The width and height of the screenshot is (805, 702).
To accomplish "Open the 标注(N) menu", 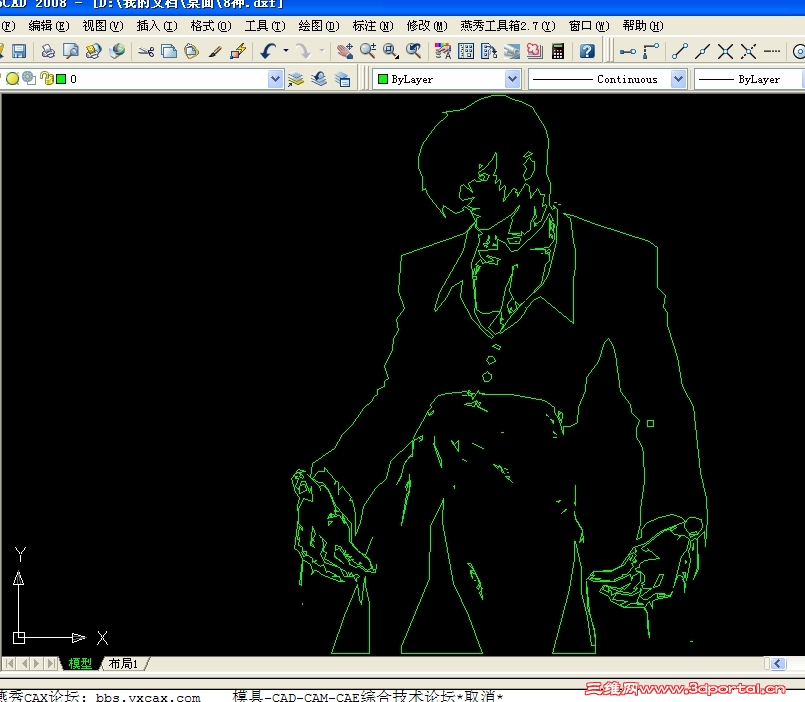I will tap(373, 26).
